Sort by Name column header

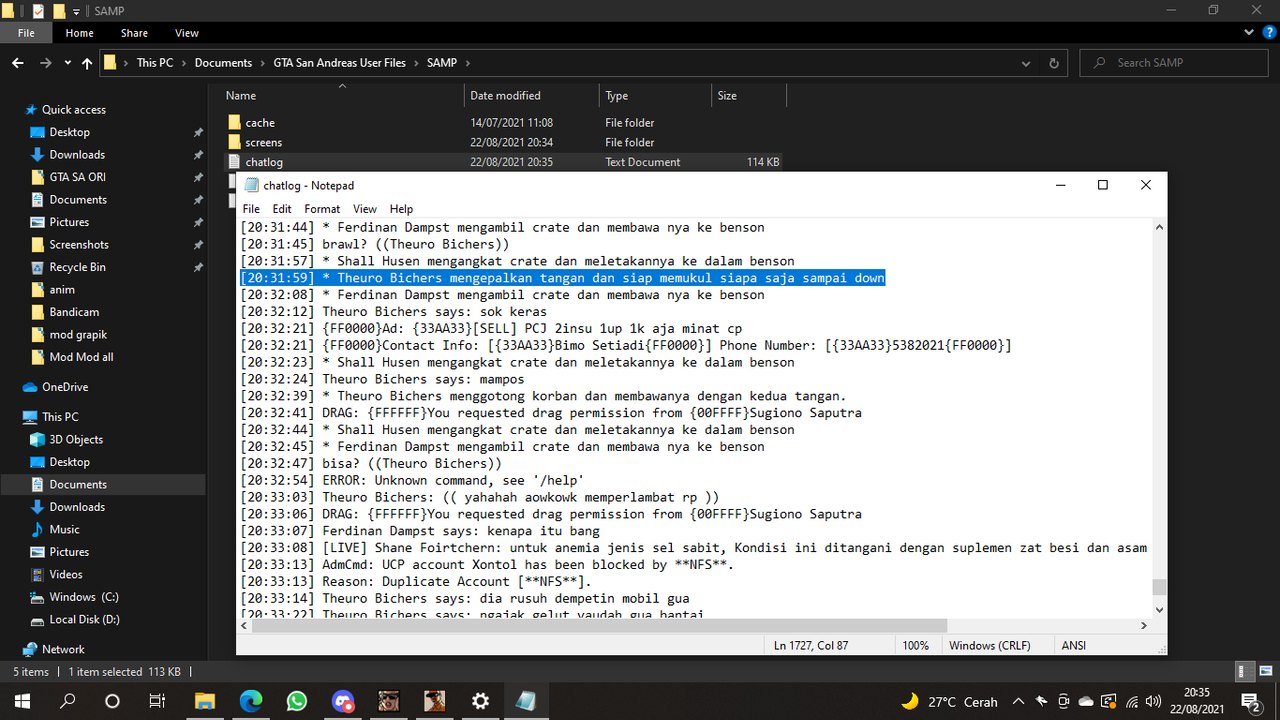pyautogui.click(x=342, y=96)
